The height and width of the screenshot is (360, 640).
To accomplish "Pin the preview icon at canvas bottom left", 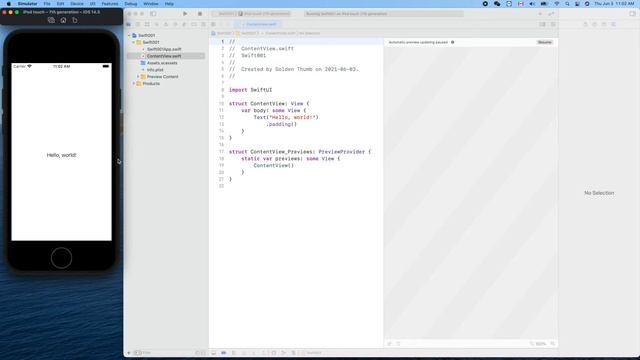I will [x=389, y=344].
